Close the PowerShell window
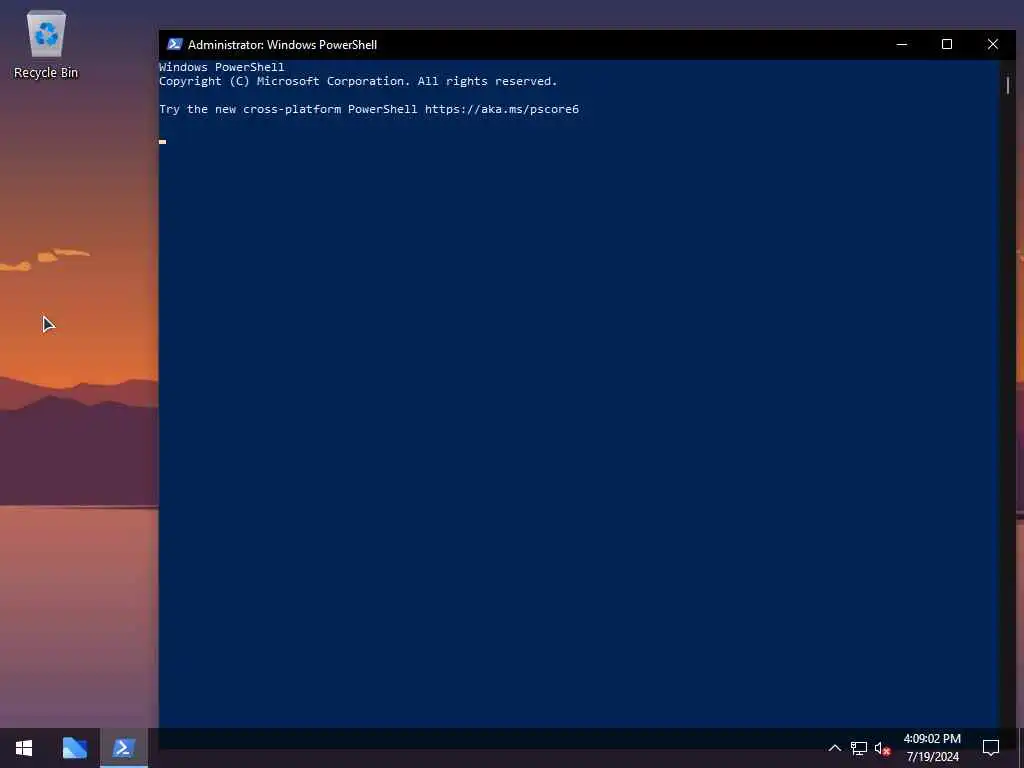 click(993, 44)
